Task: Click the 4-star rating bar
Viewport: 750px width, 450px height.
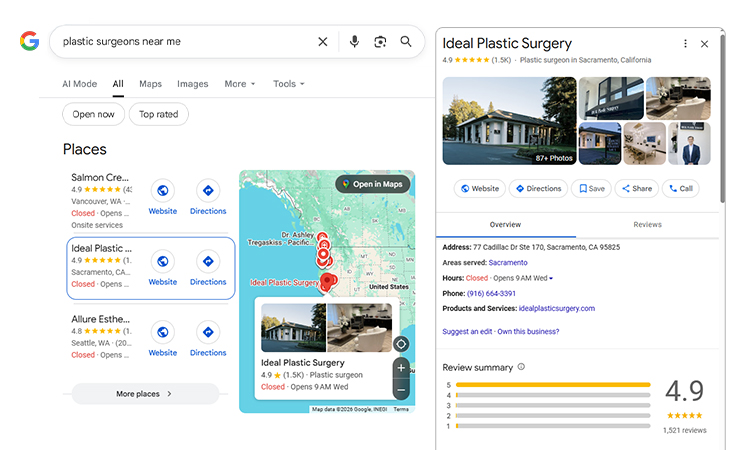Action: pos(553,395)
